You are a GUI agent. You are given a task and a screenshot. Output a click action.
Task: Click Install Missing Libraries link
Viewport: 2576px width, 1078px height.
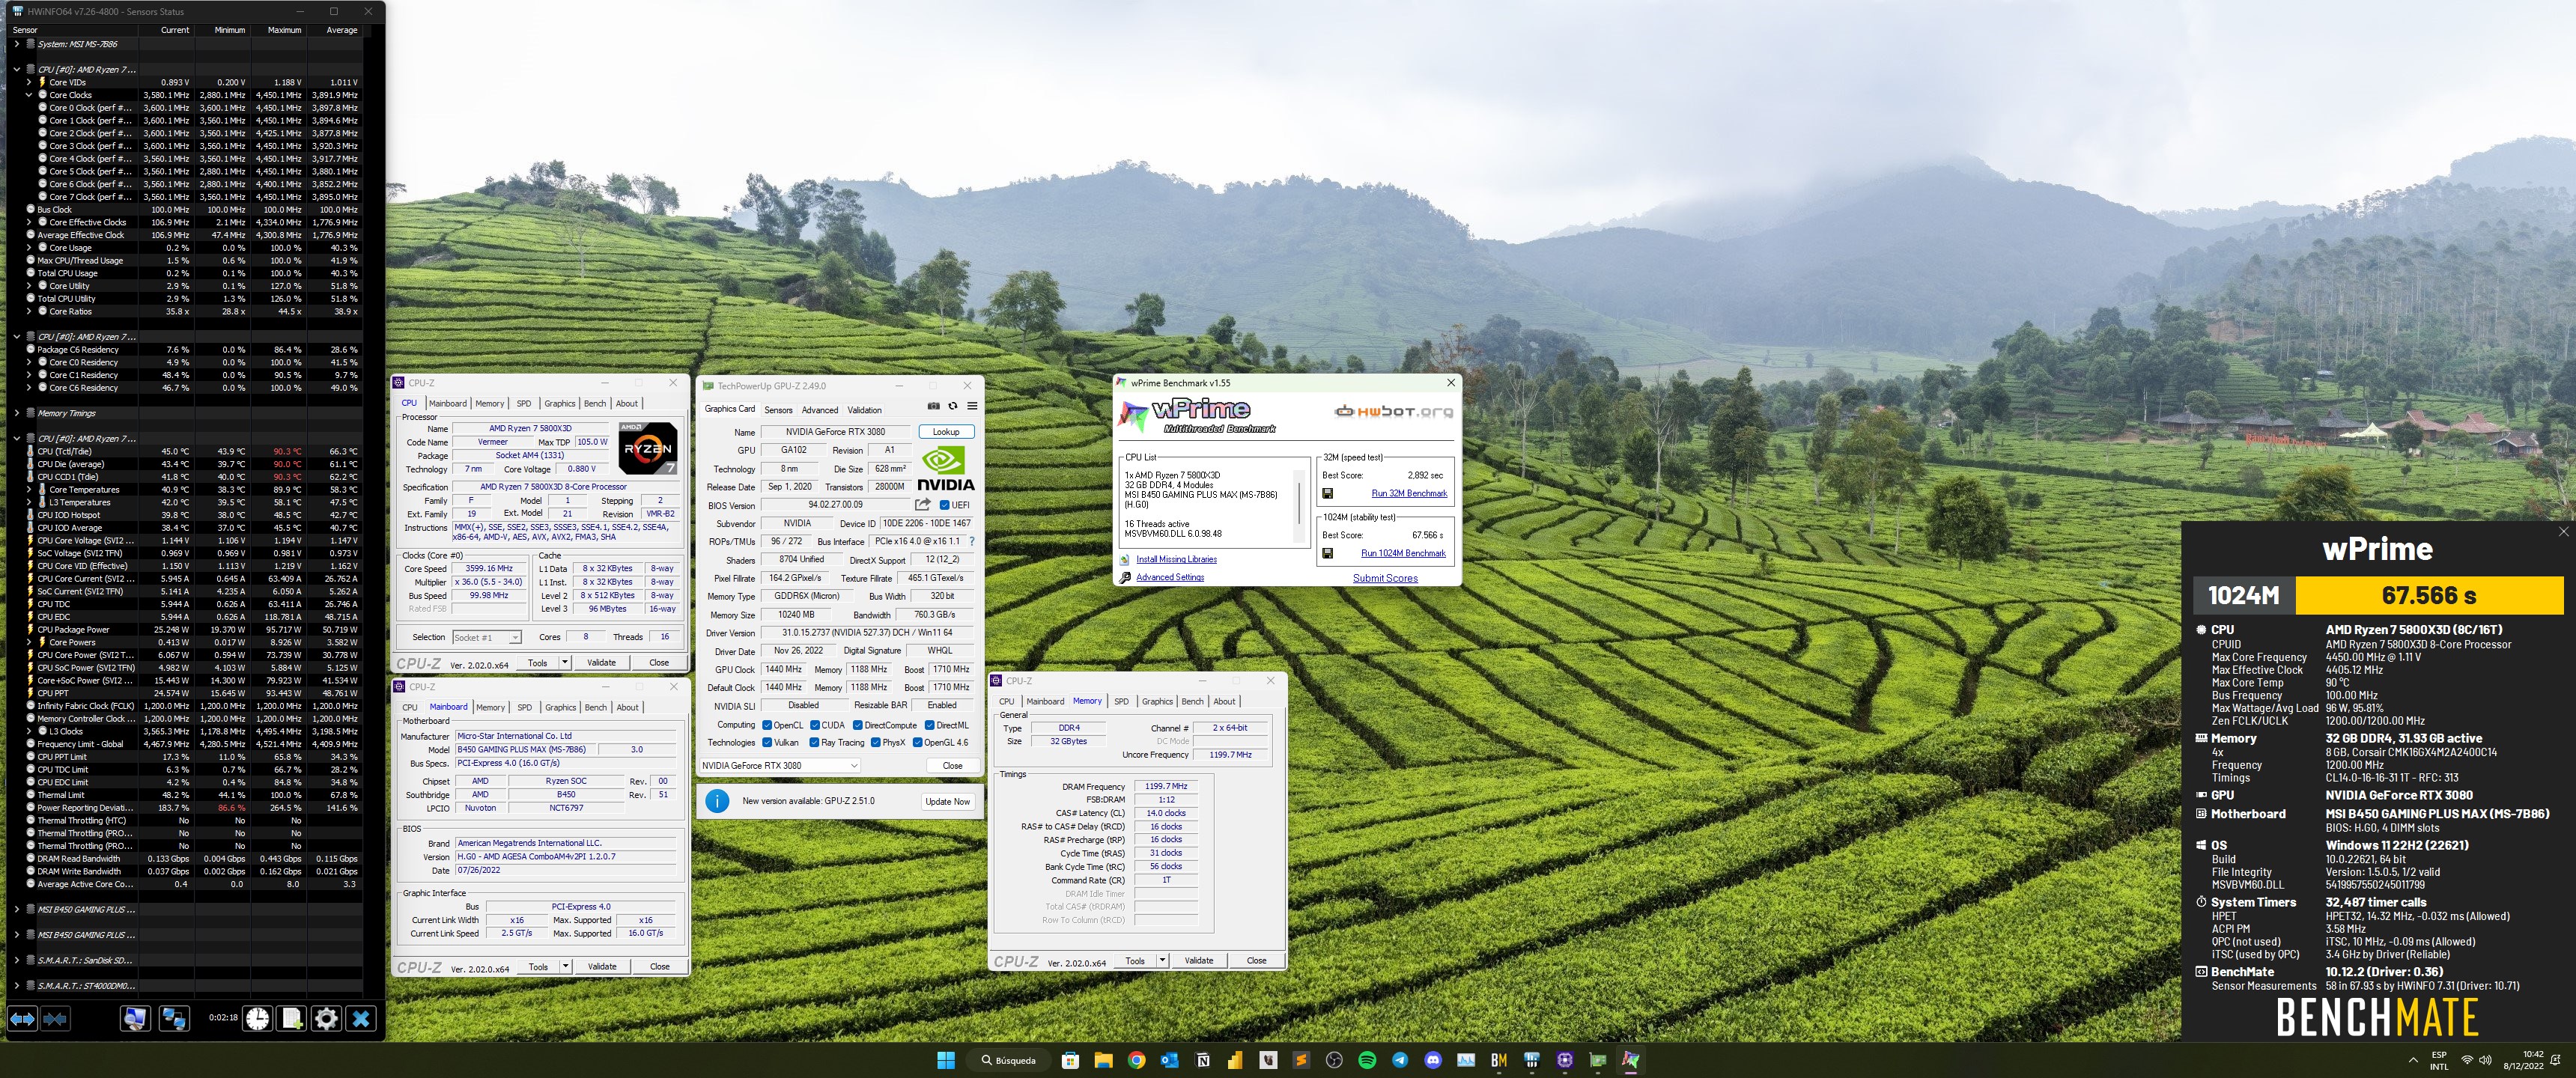point(1177,559)
